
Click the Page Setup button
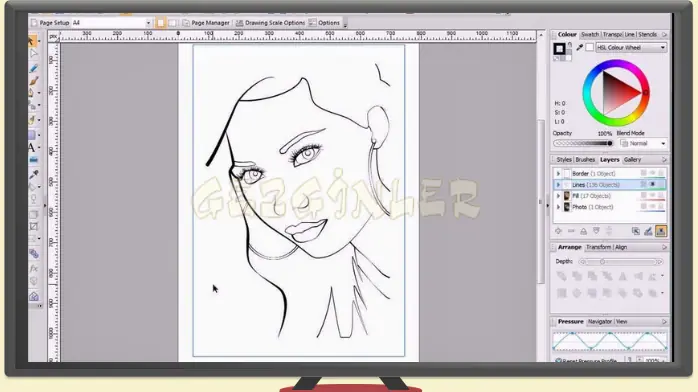(50, 23)
